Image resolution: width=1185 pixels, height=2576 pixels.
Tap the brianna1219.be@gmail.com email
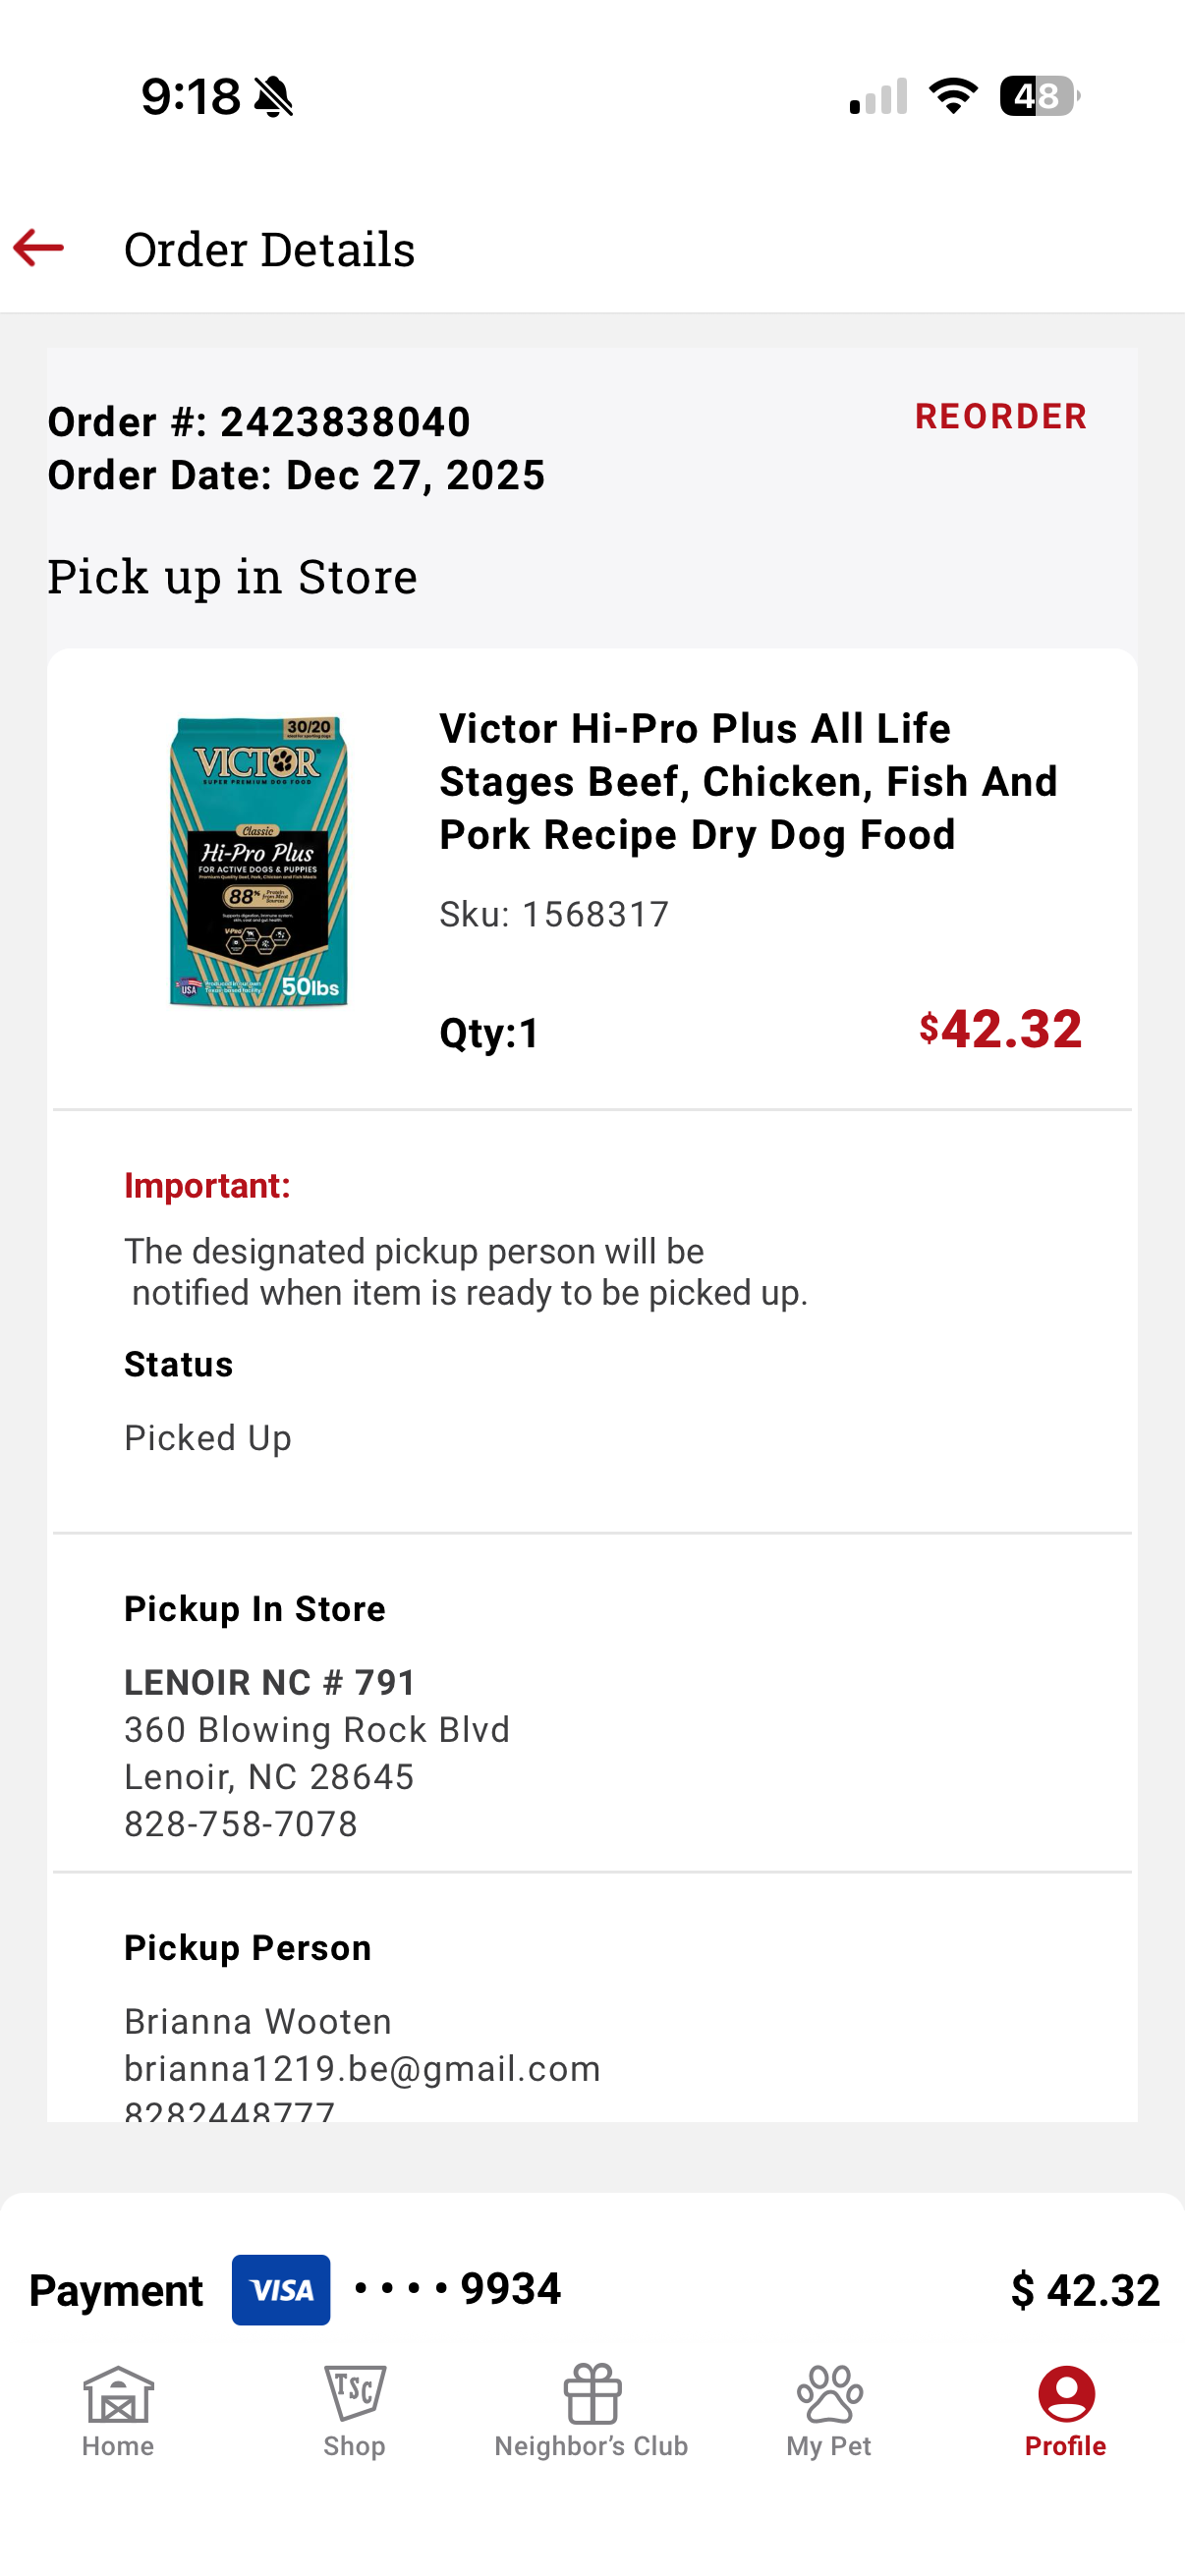362,2068
